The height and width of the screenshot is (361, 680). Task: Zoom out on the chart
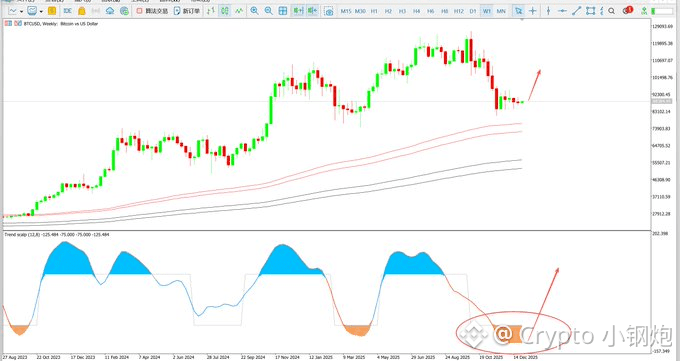(268, 11)
